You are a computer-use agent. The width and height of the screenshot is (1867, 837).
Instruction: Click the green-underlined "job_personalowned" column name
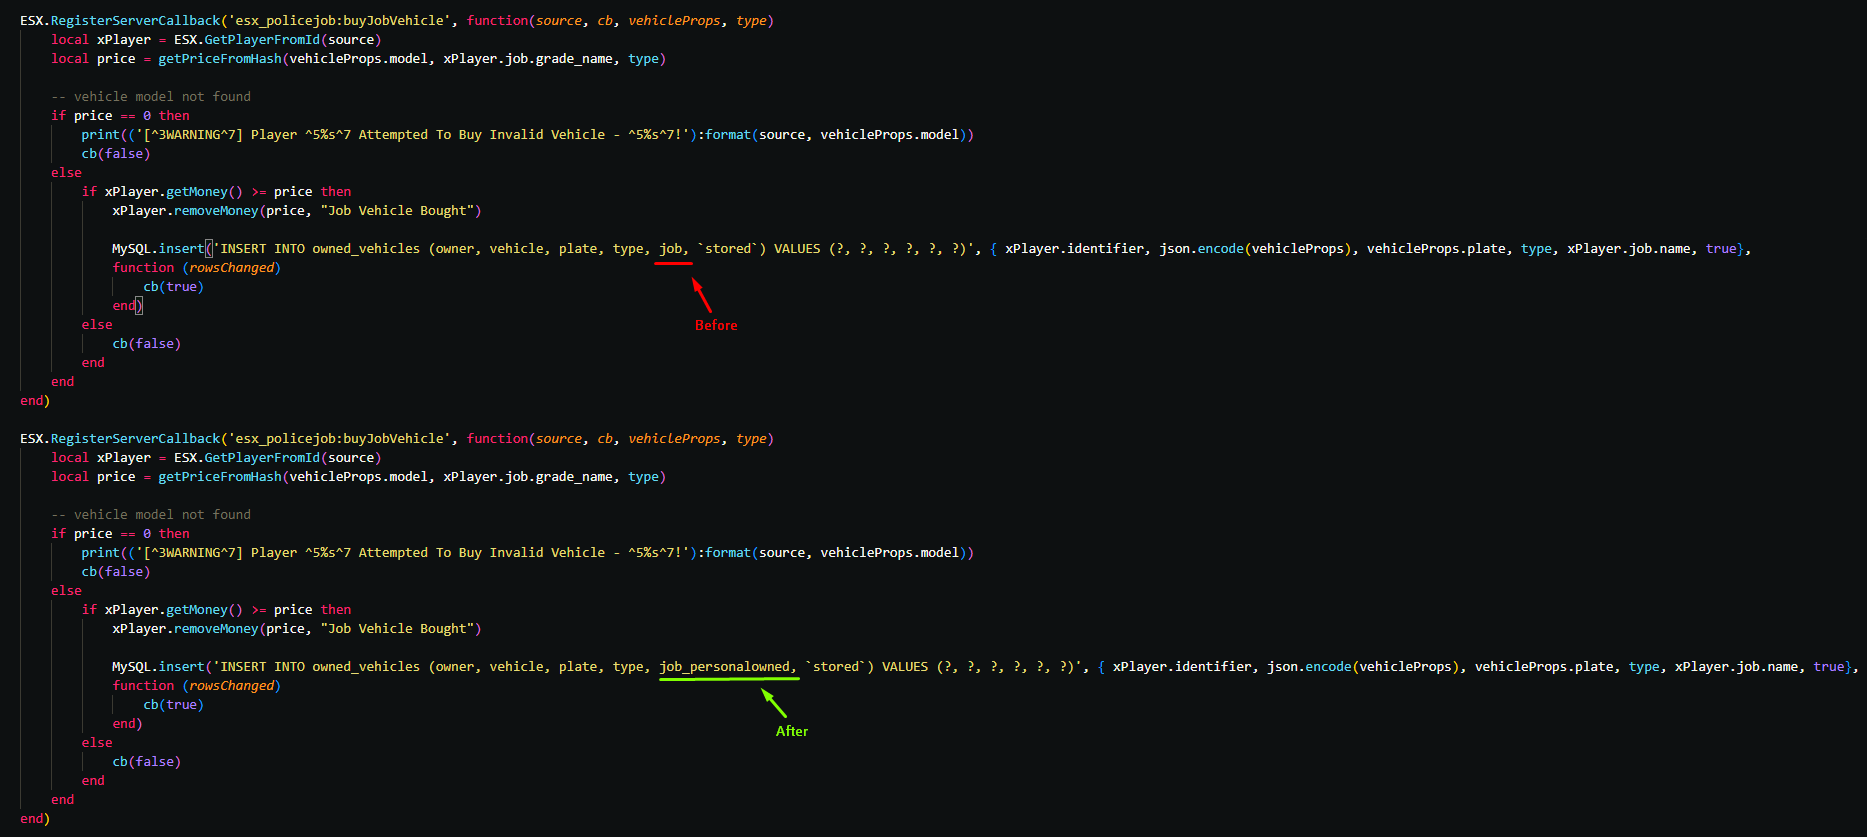725,667
